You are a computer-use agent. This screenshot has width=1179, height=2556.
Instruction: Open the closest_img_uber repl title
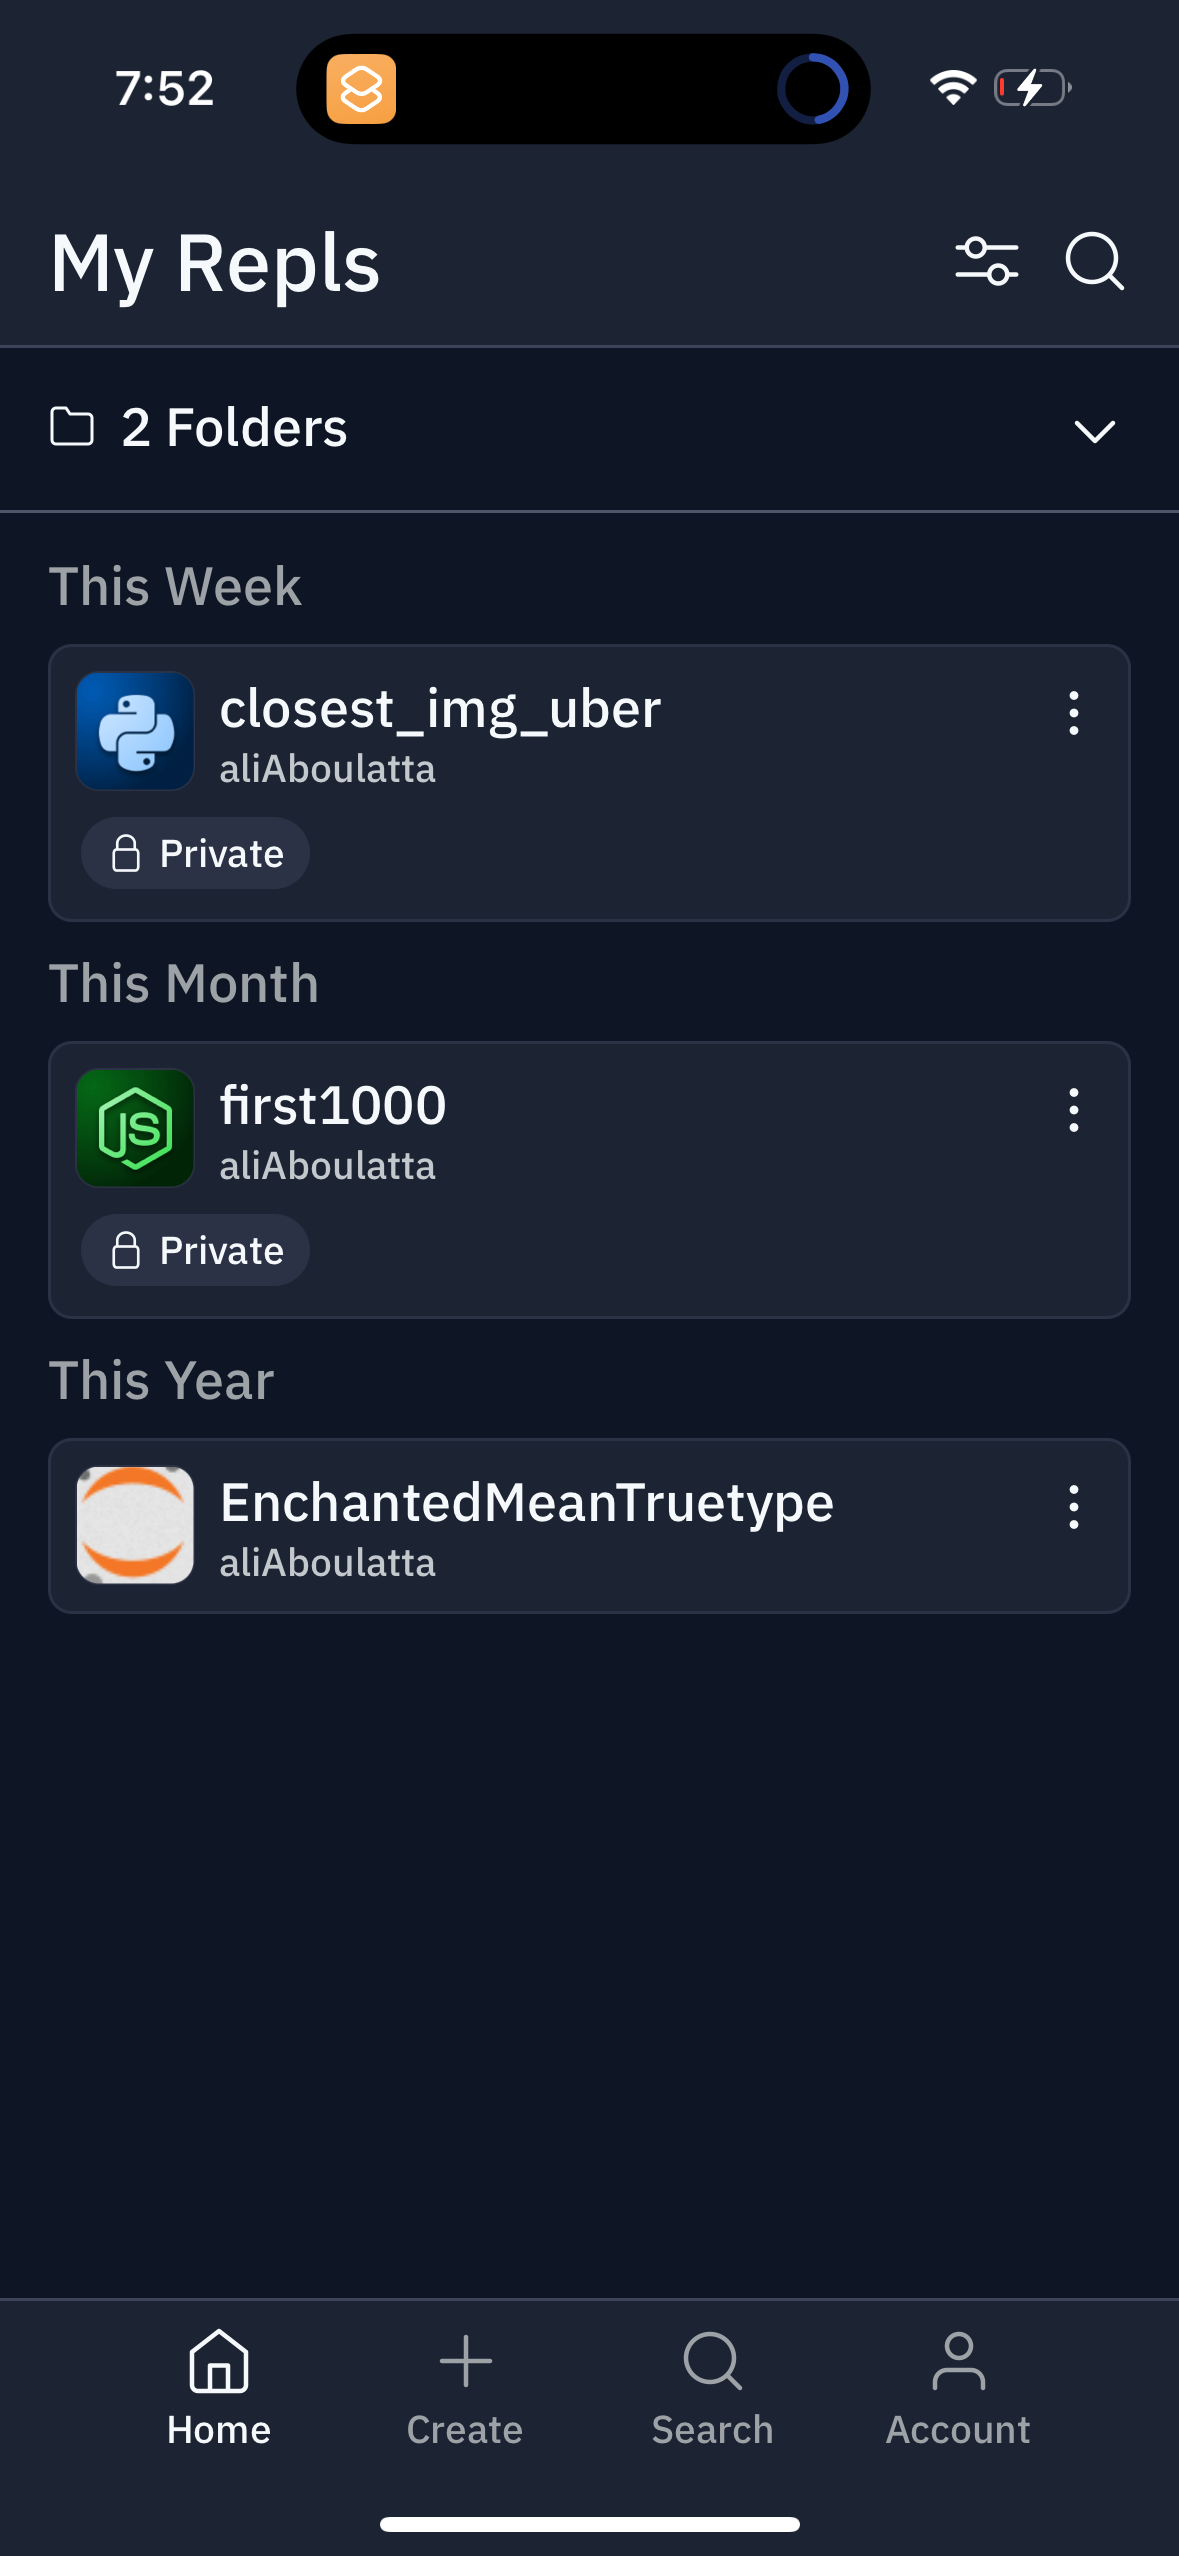pyautogui.click(x=440, y=710)
